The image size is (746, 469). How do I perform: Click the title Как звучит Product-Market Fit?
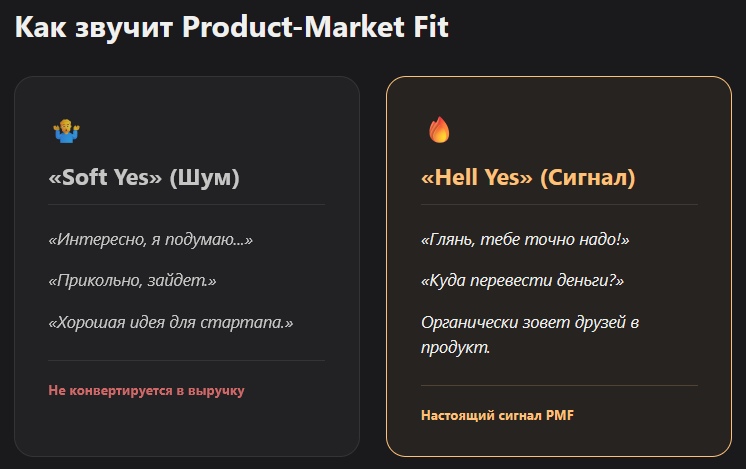click(232, 27)
